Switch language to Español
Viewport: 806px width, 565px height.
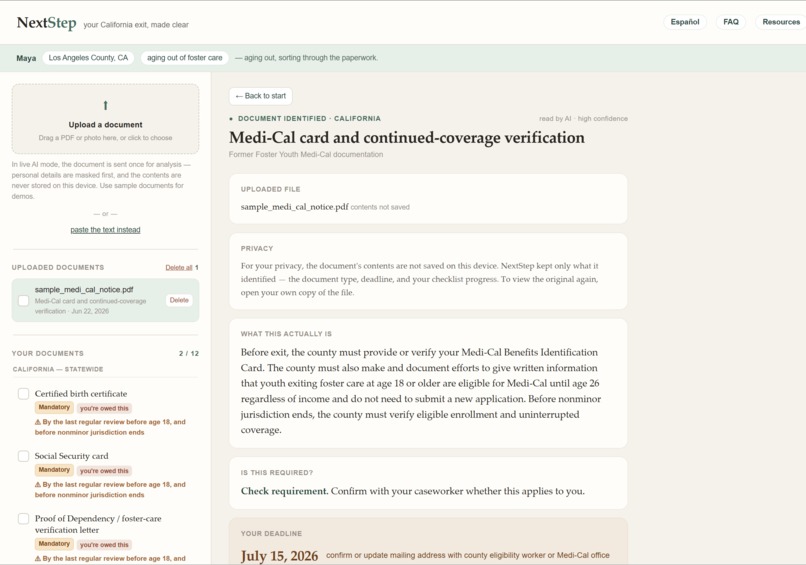685,22
